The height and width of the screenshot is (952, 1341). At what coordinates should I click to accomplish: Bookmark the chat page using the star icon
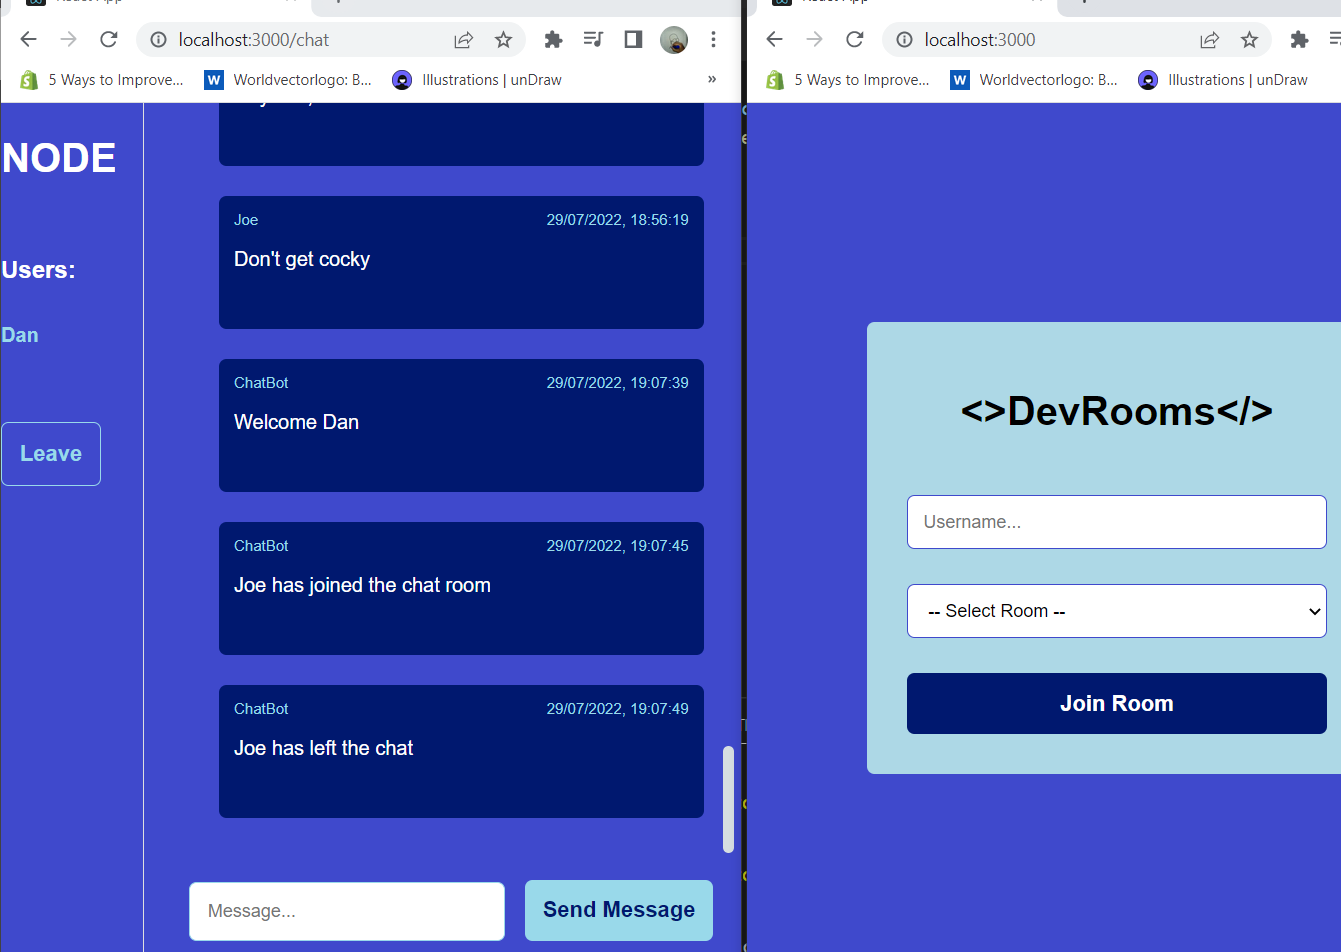tap(504, 39)
